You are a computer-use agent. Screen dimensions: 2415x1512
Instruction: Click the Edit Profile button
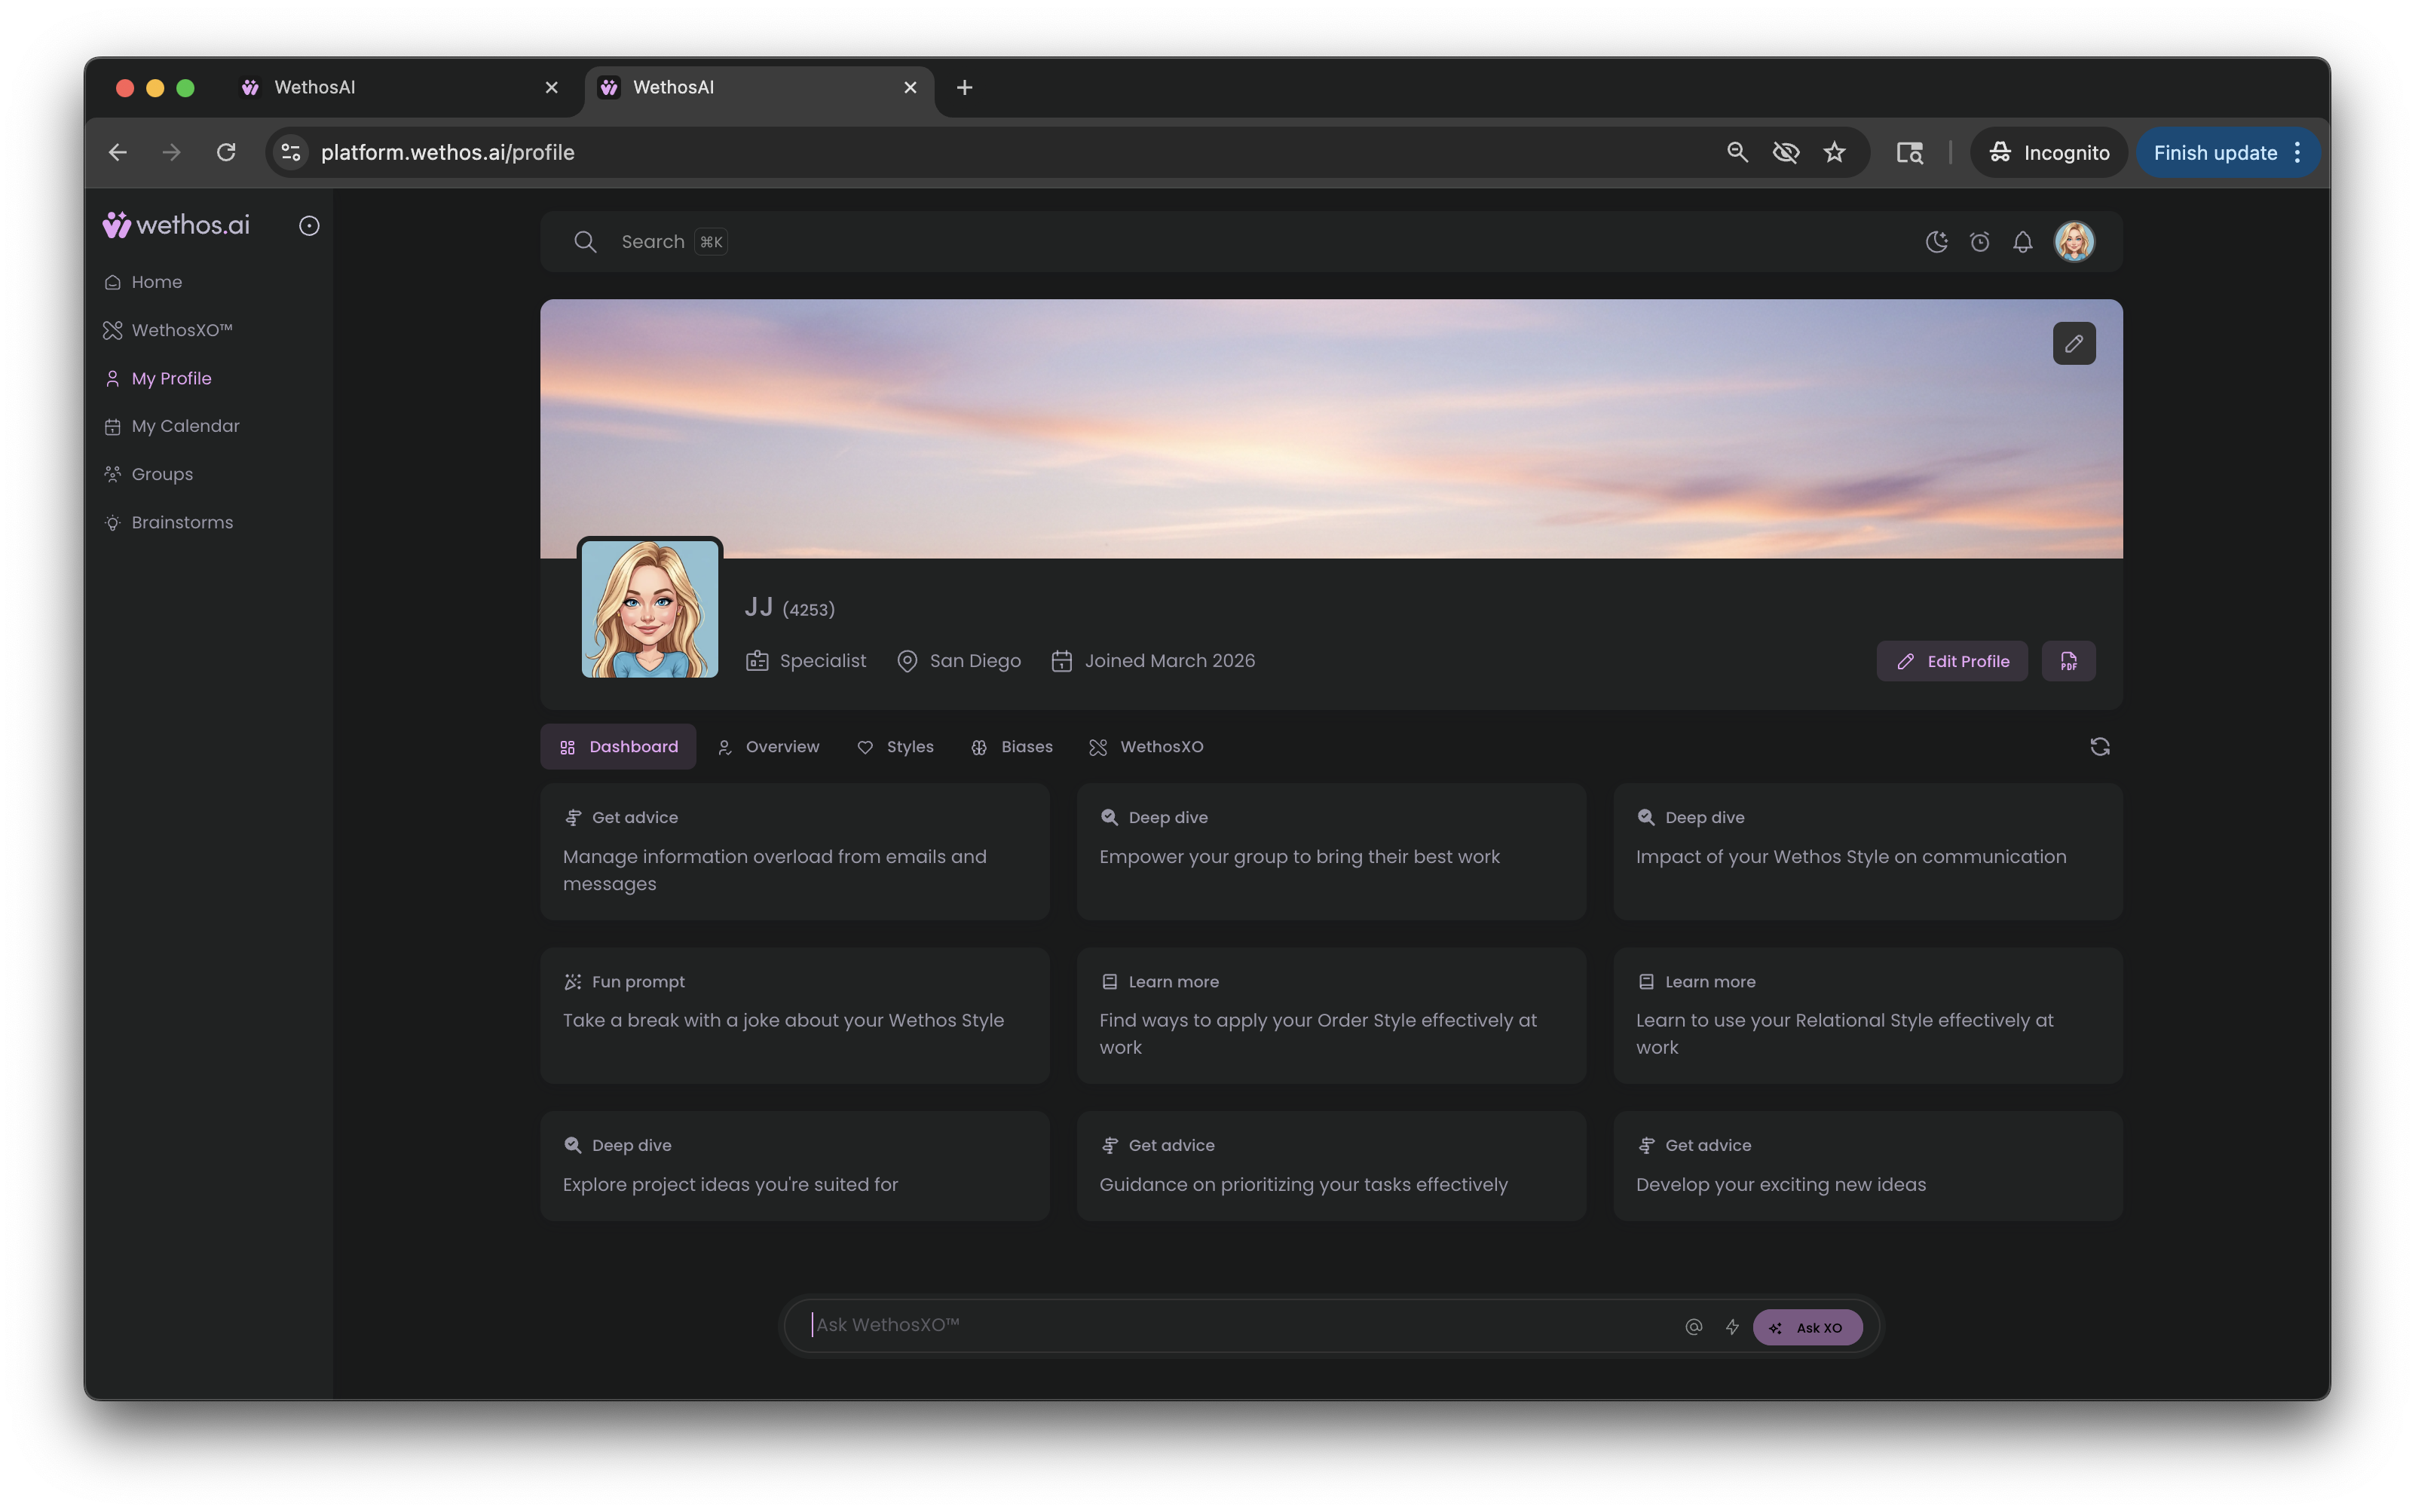click(1951, 661)
